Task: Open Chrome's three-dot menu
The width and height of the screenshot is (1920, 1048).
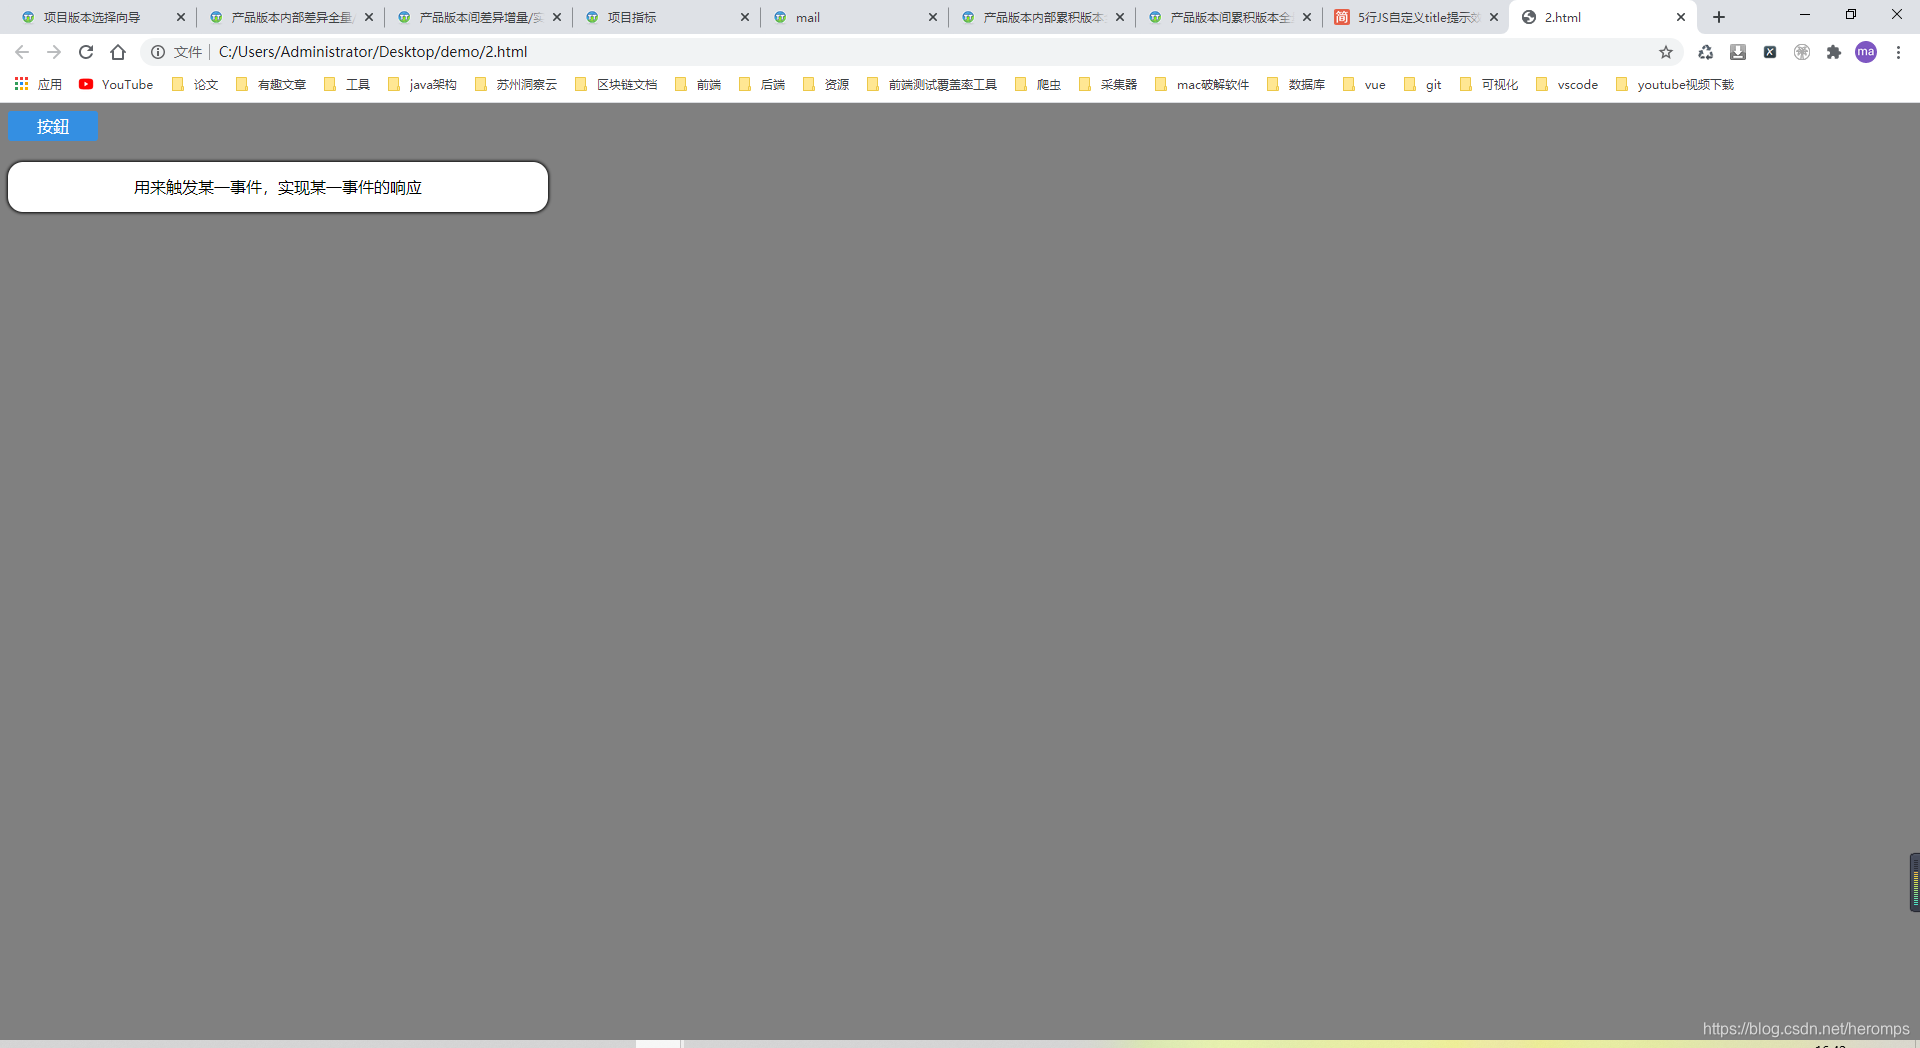Action: click(x=1898, y=52)
